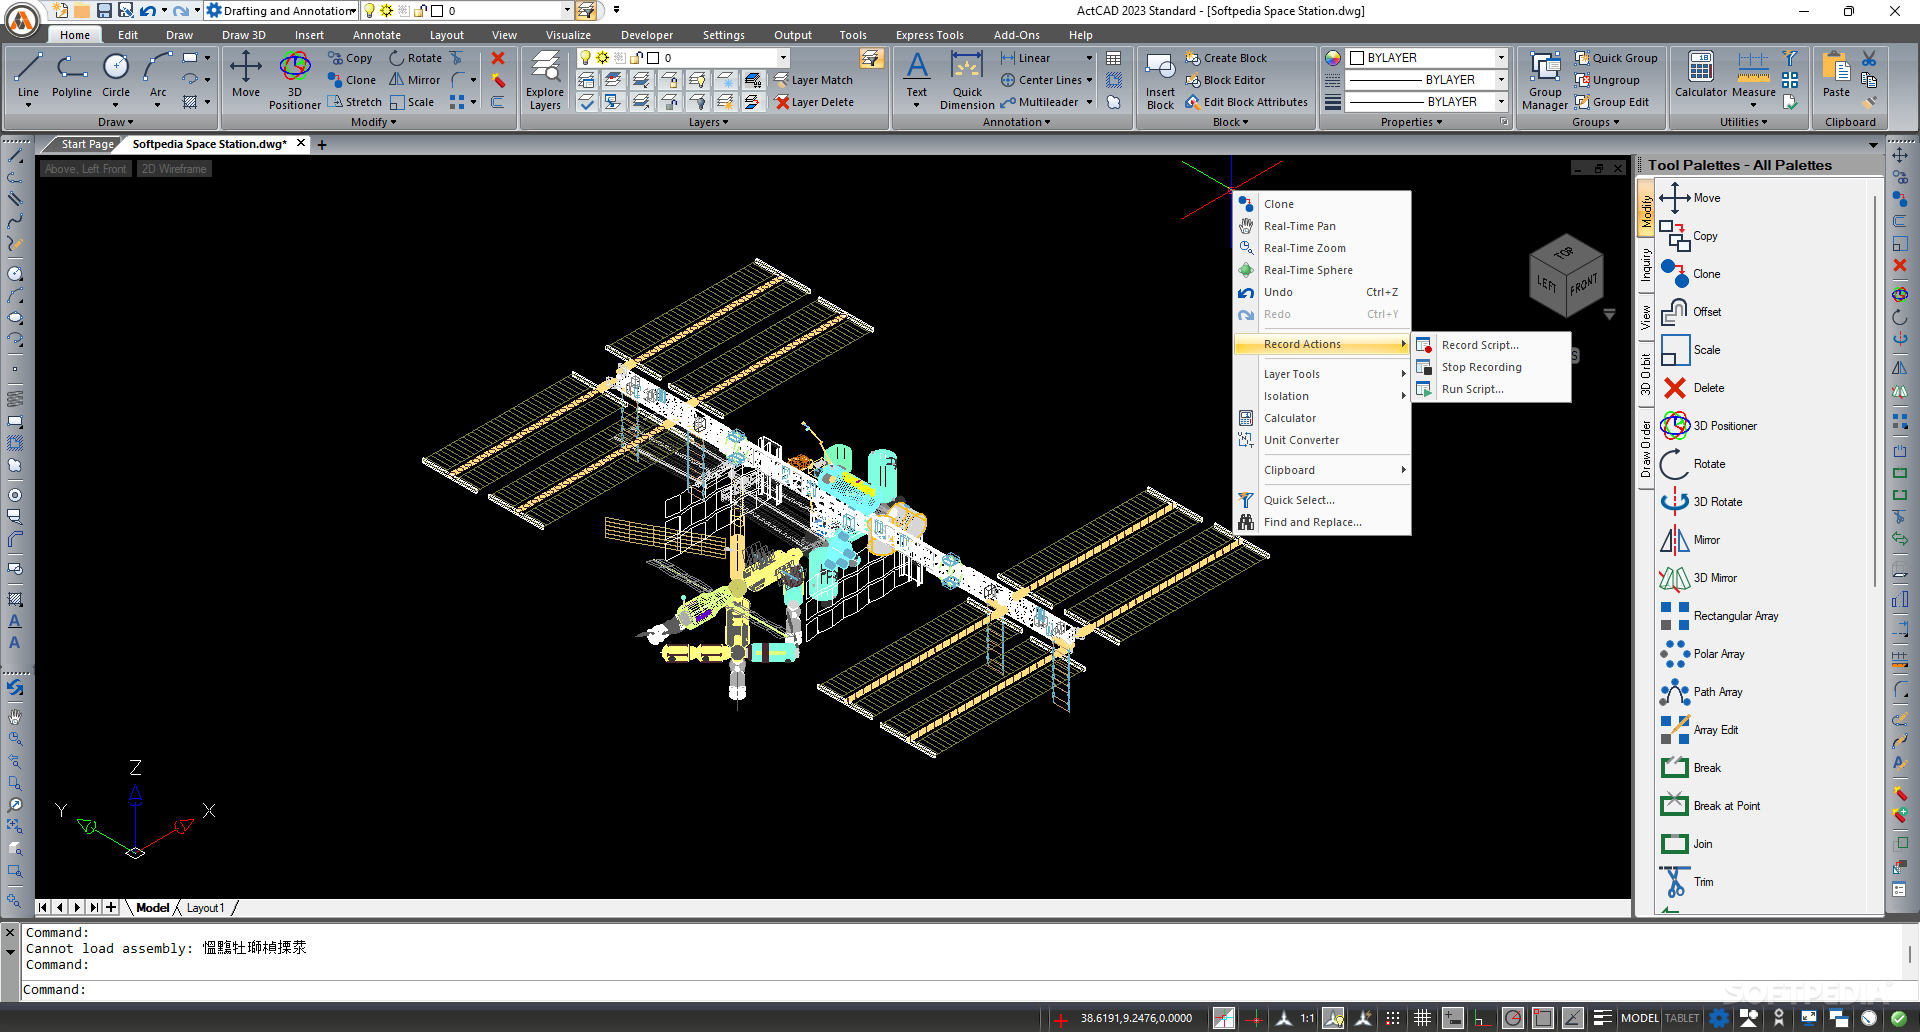Select the Measure tool

(x=1753, y=76)
